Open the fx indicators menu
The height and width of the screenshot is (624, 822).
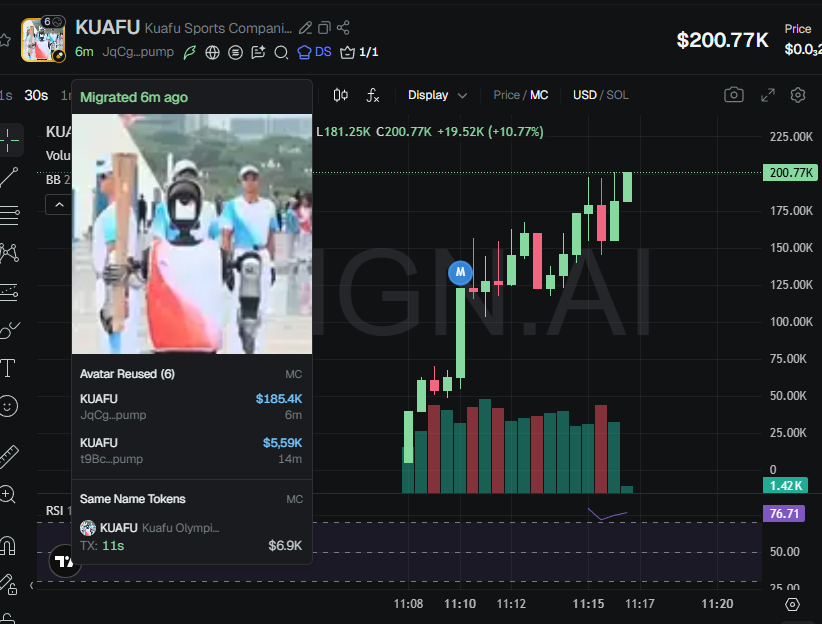point(373,95)
